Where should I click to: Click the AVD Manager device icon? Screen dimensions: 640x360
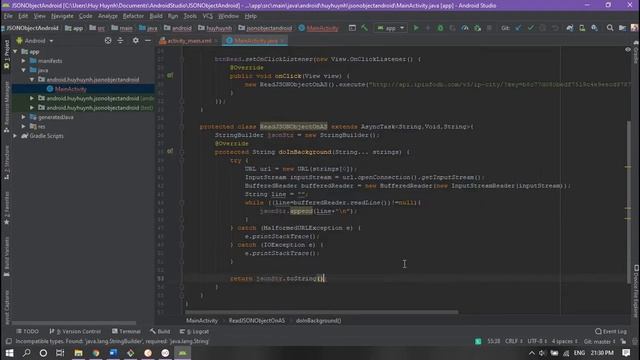click(x=582, y=28)
